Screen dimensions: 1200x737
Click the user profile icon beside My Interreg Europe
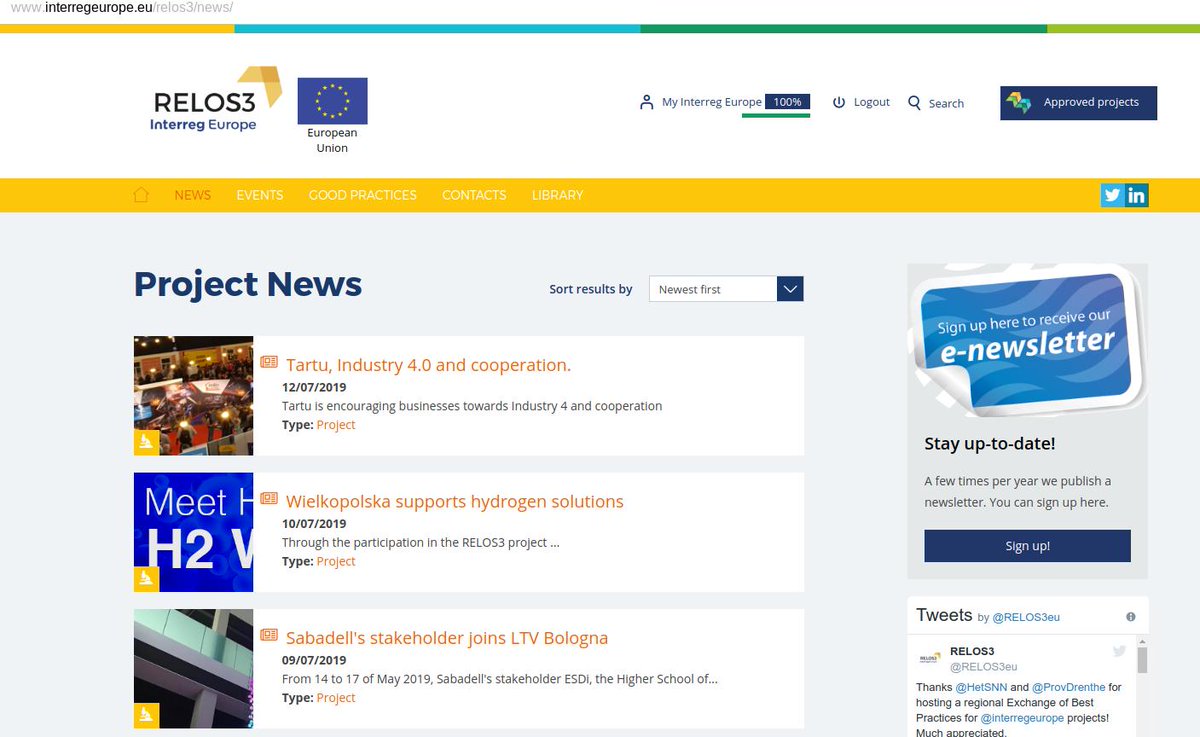(646, 102)
